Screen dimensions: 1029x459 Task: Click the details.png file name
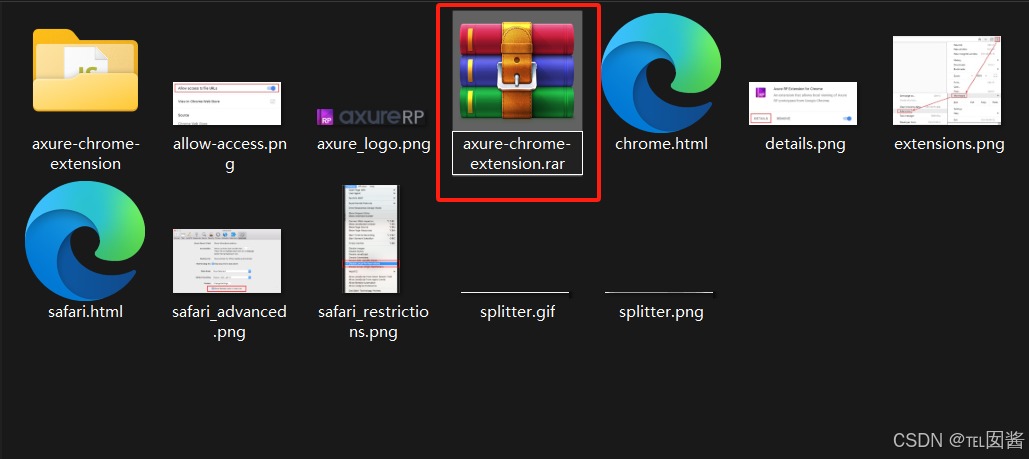[805, 144]
